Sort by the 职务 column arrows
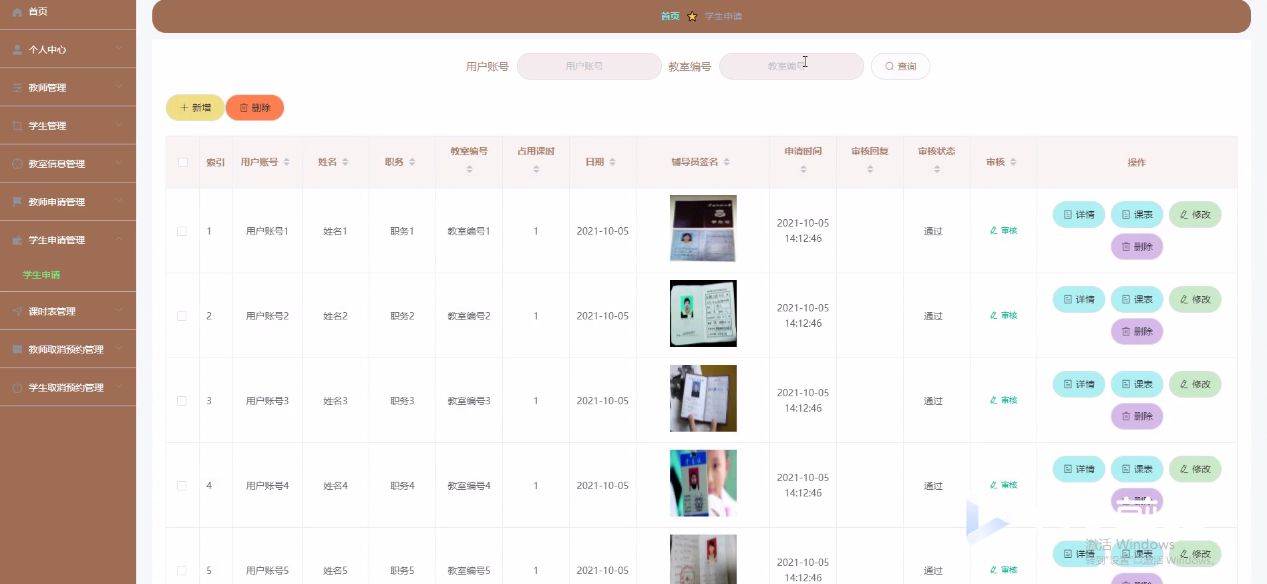 pyautogui.click(x=413, y=162)
